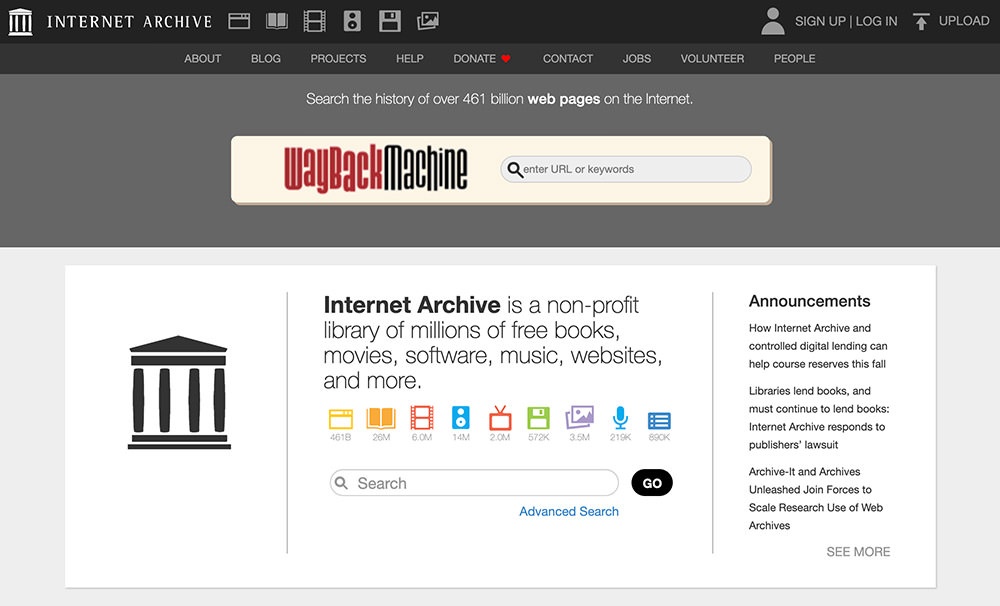Image resolution: width=1000 pixels, height=606 pixels.
Task: Click the UPLOAD button at top right
Action: coord(950,21)
